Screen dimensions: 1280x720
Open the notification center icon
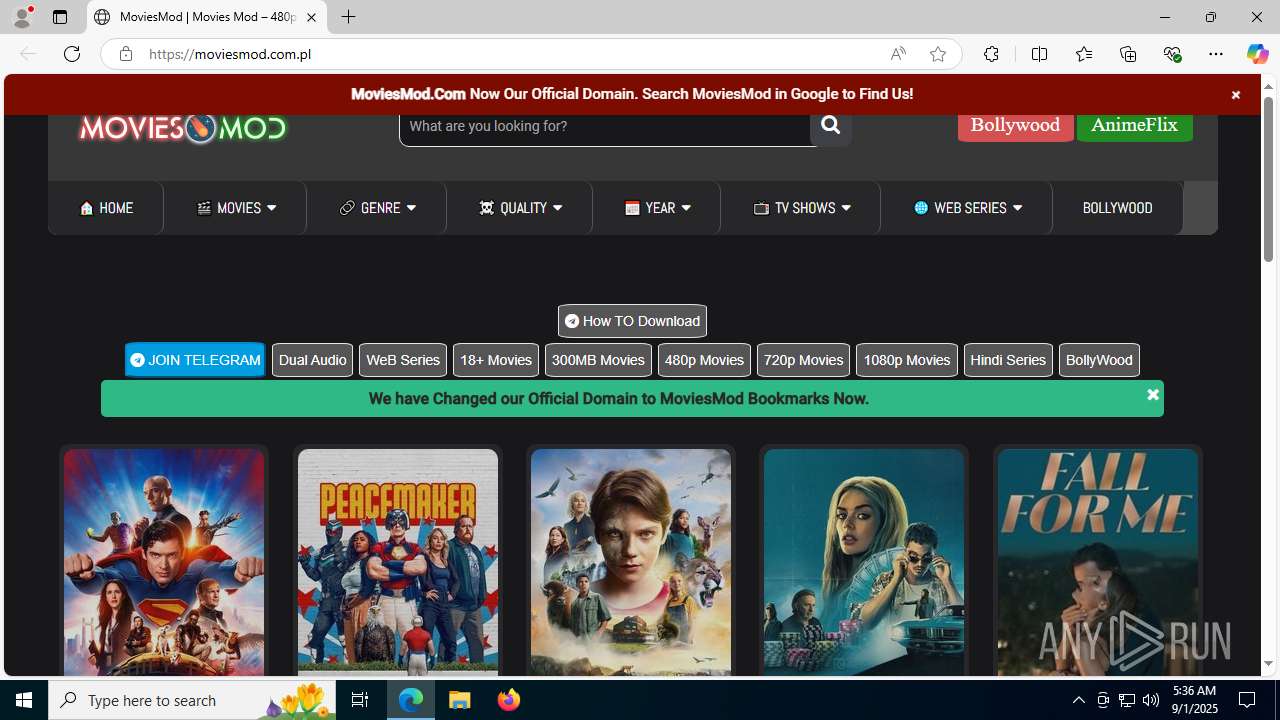[1248, 700]
